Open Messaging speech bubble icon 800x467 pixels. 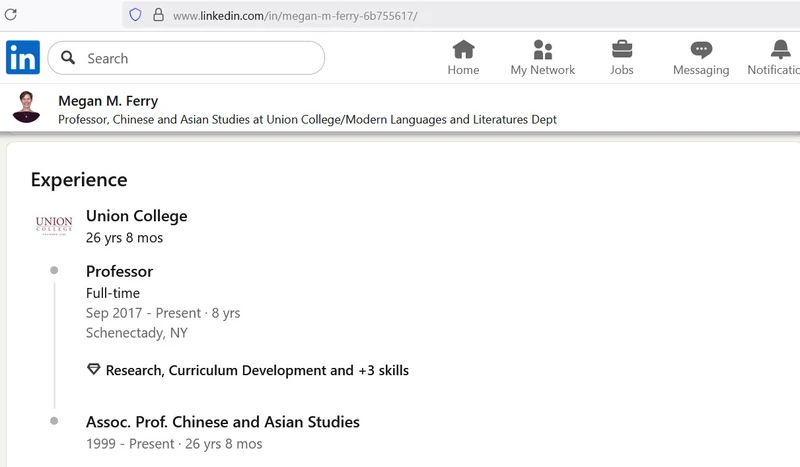pyautogui.click(x=701, y=50)
